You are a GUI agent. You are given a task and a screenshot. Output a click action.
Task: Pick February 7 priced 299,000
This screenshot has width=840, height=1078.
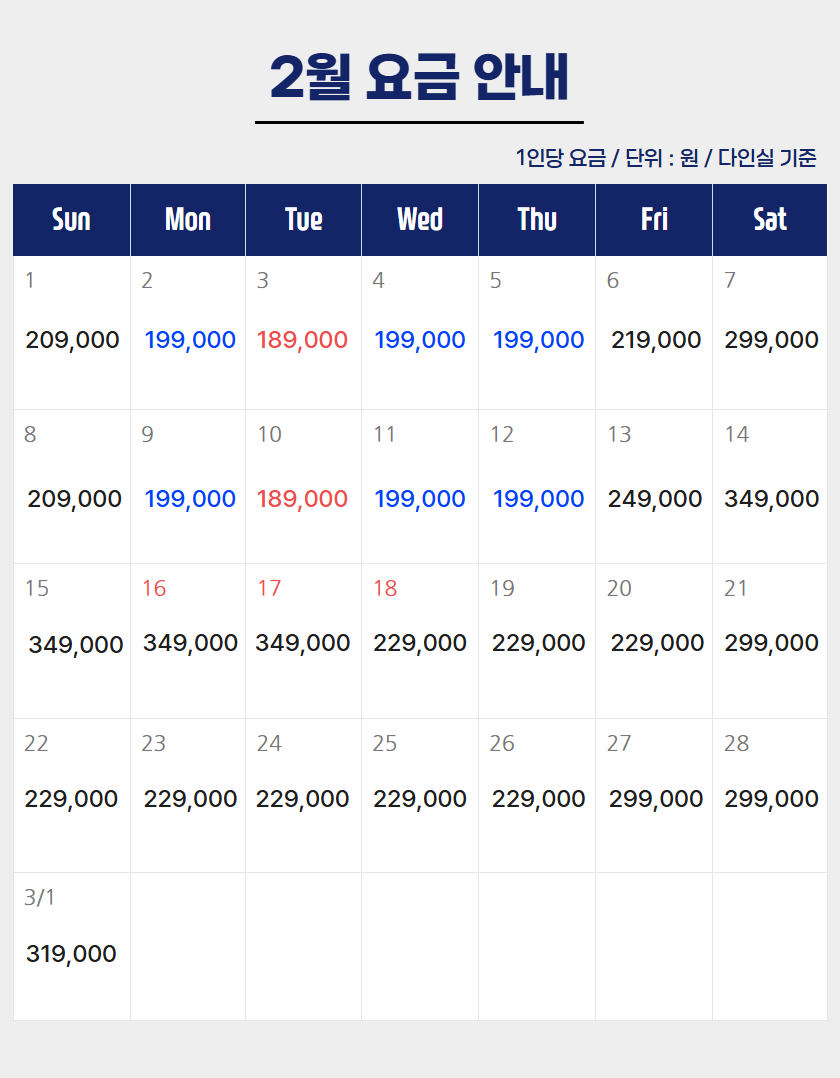click(771, 340)
